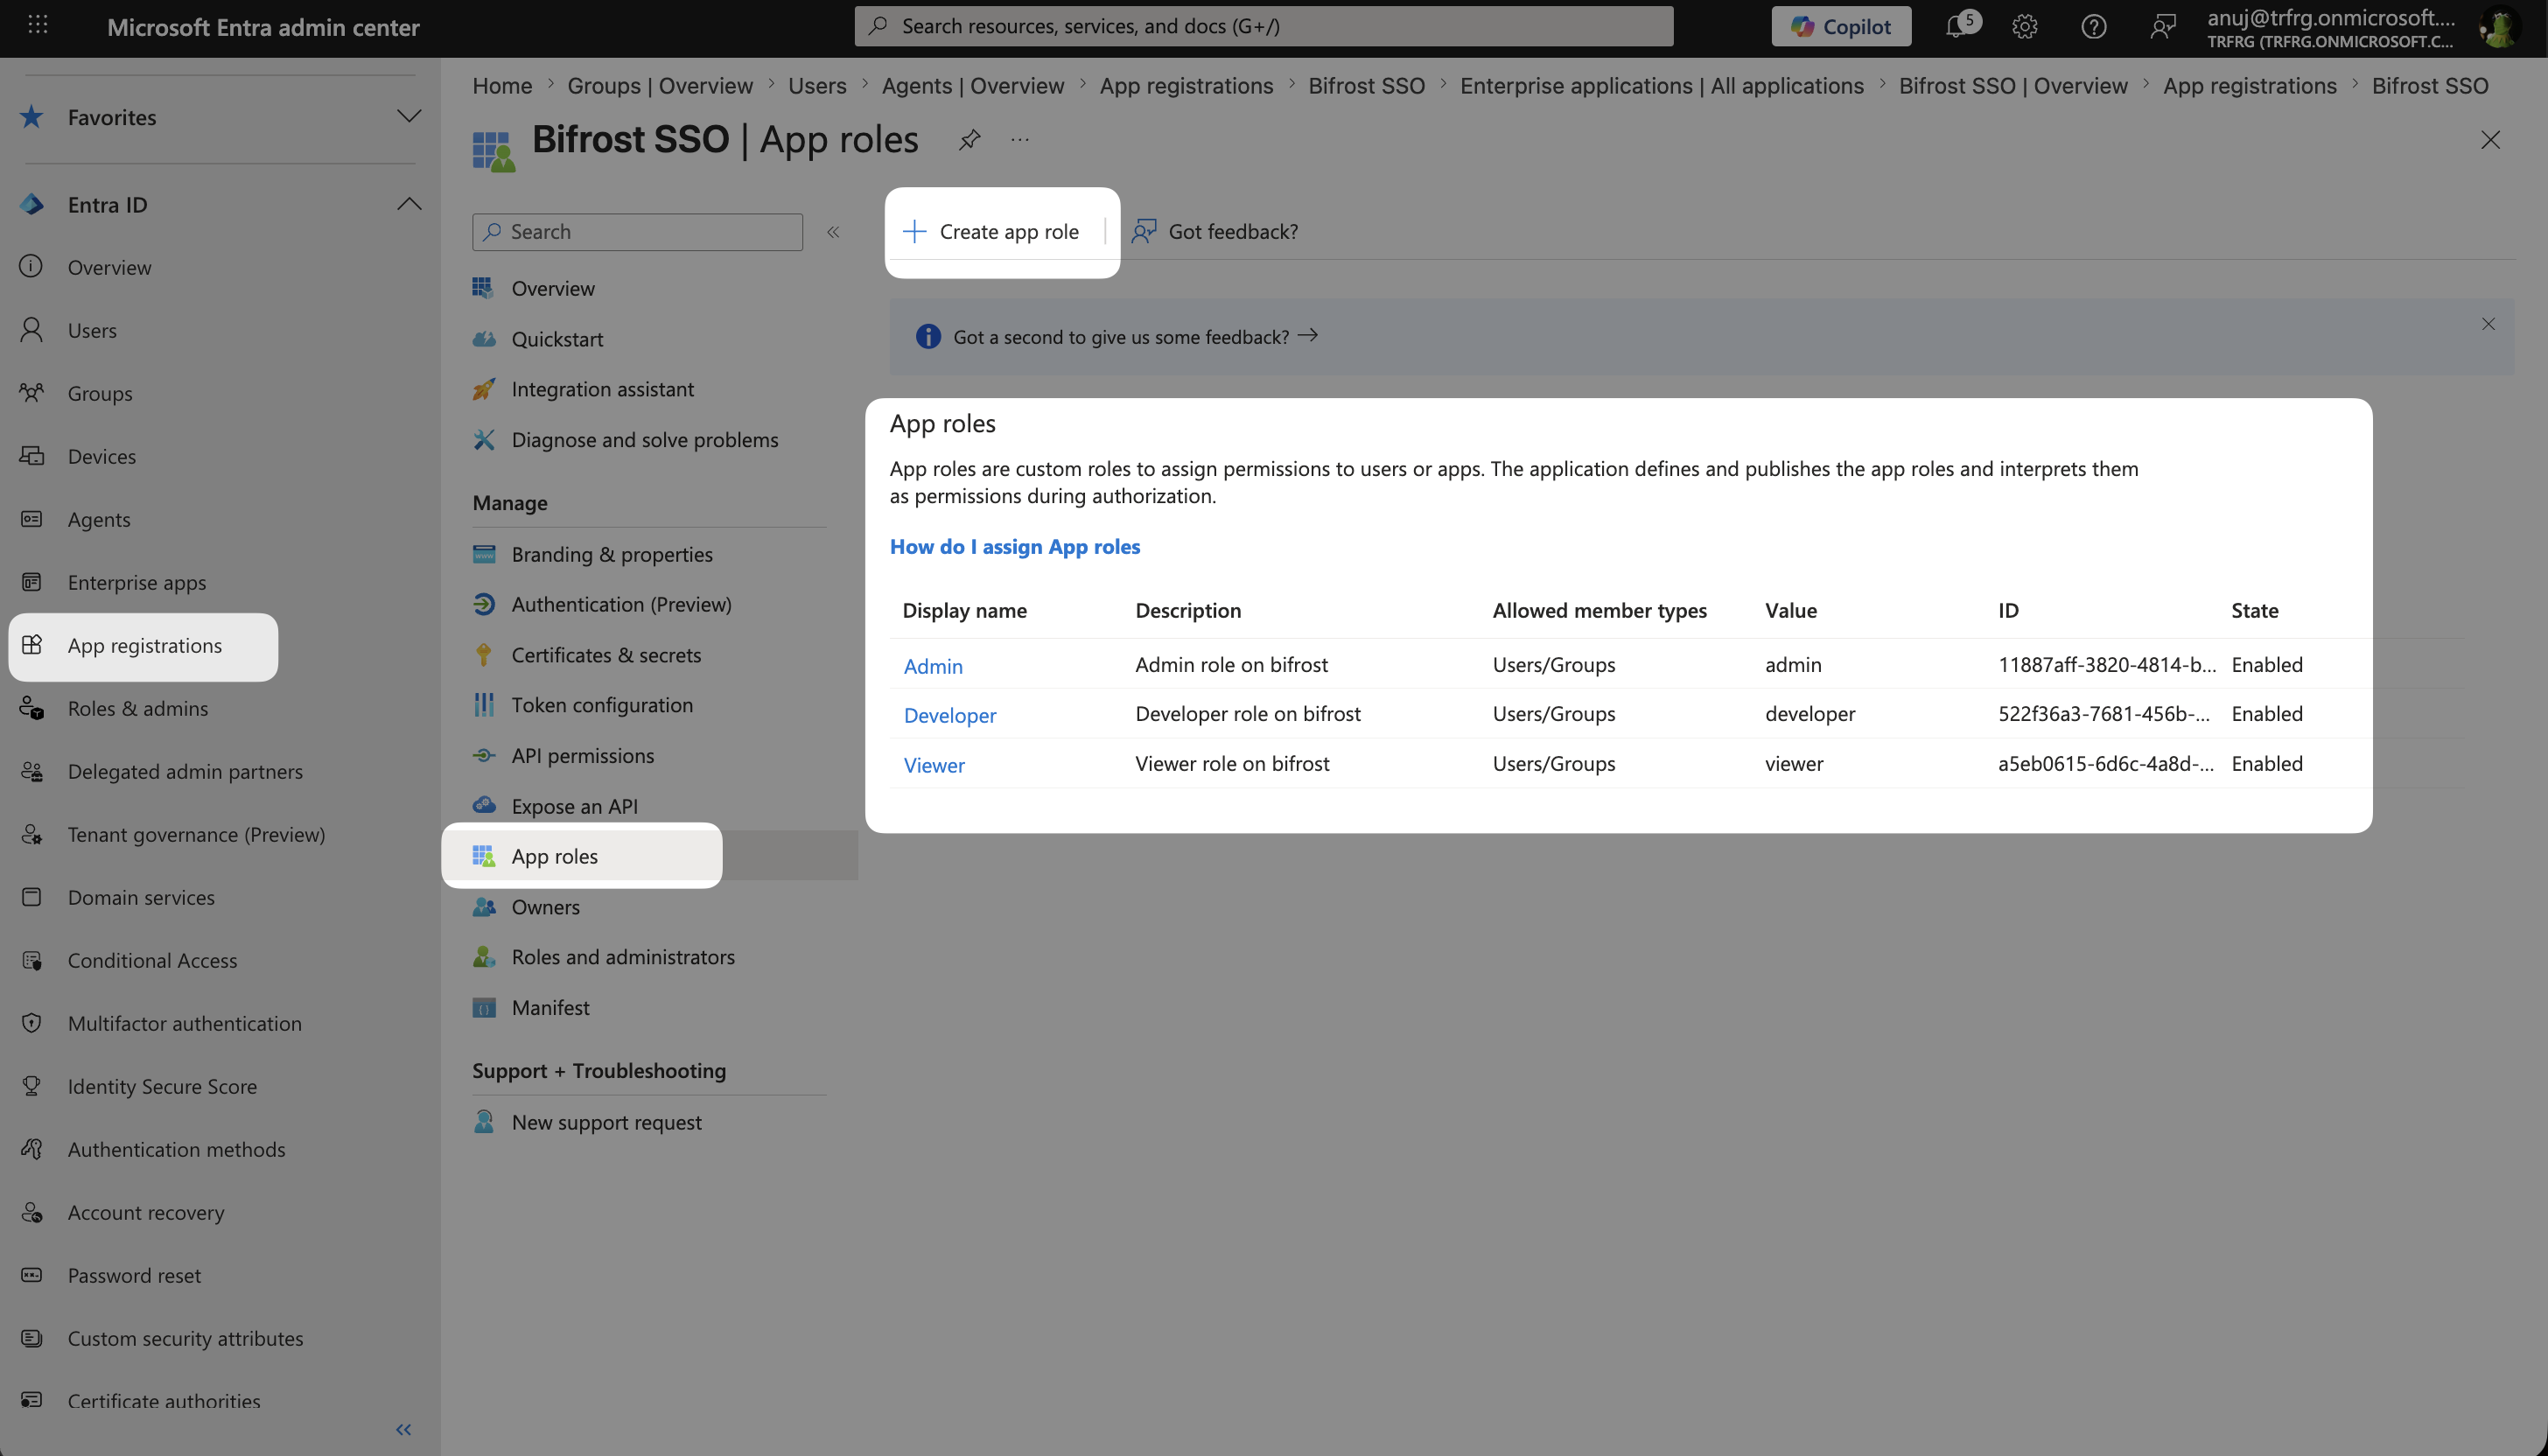Go to Enterprise applications | All applications breadcrumb
Viewport: 2548px width, 1456px height.
click(x=1662, y=86)
